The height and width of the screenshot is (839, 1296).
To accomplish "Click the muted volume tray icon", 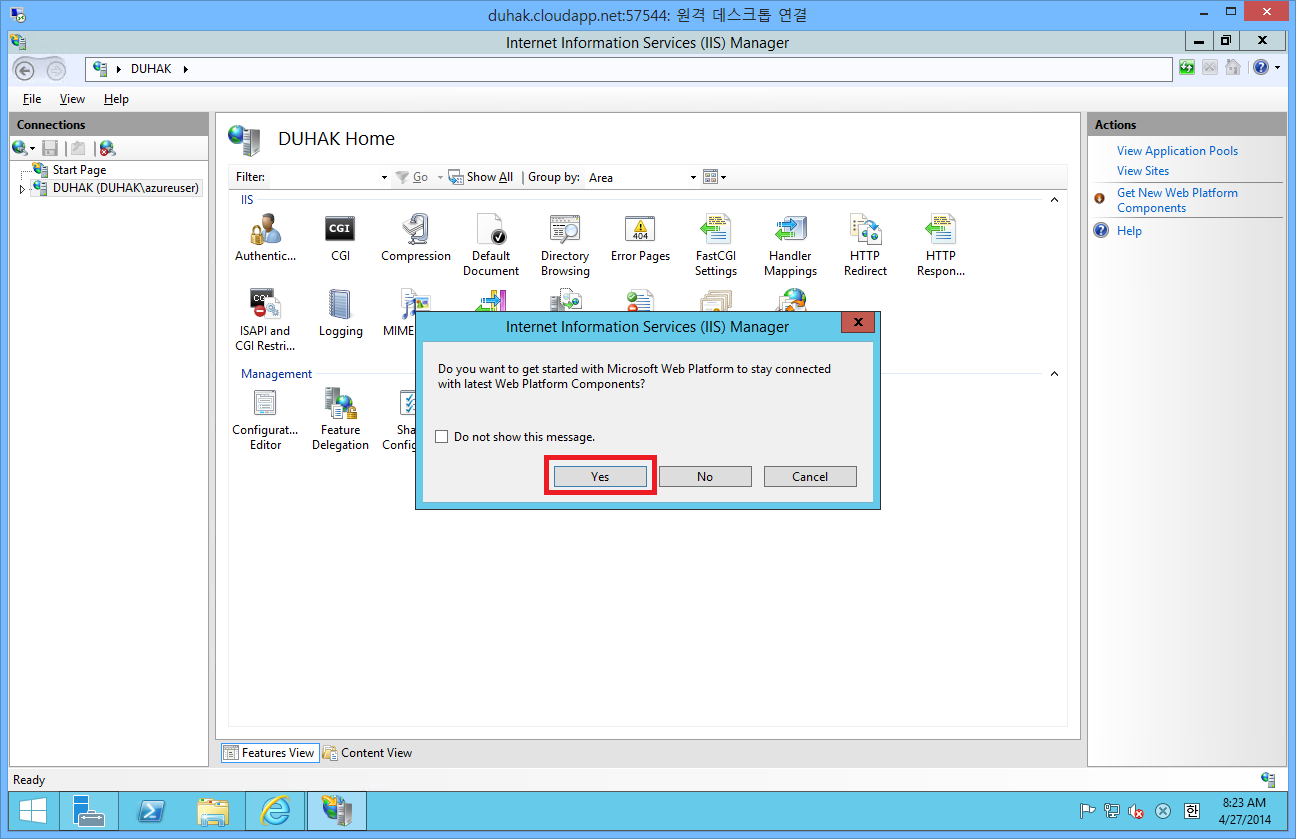I will 1137,812.
